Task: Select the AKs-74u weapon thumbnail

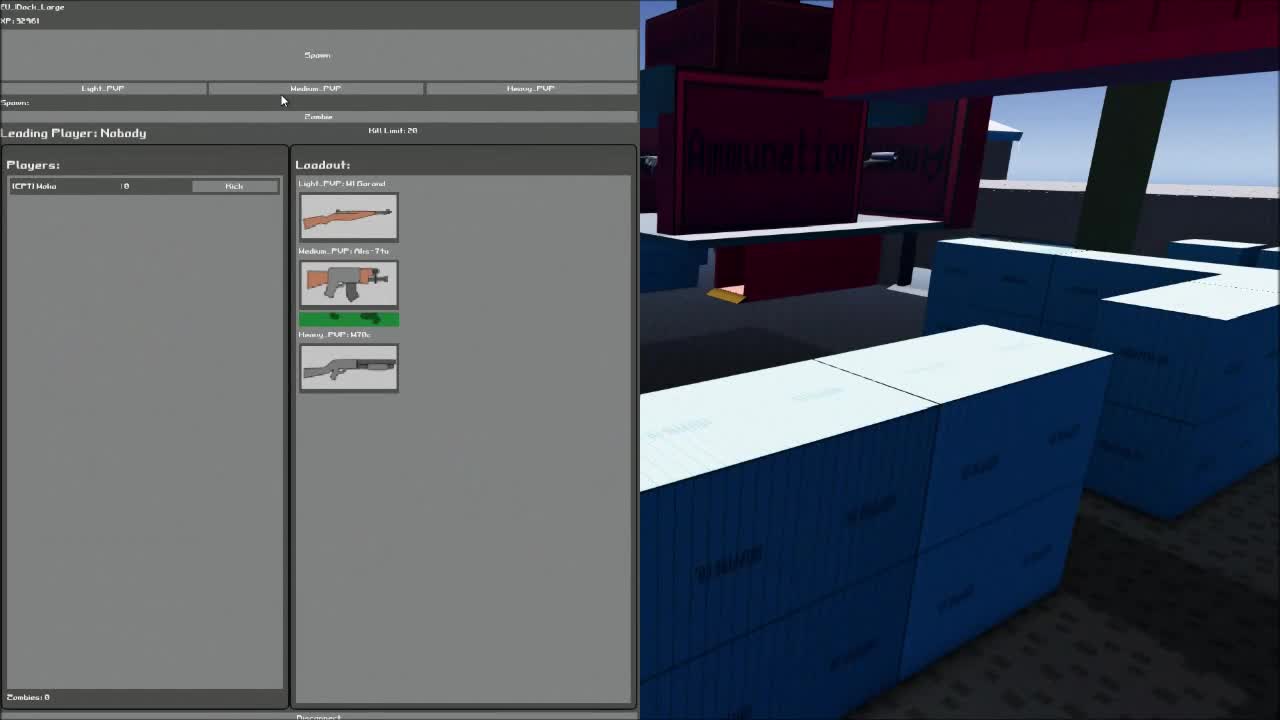Action: click(x=348, y=284)
